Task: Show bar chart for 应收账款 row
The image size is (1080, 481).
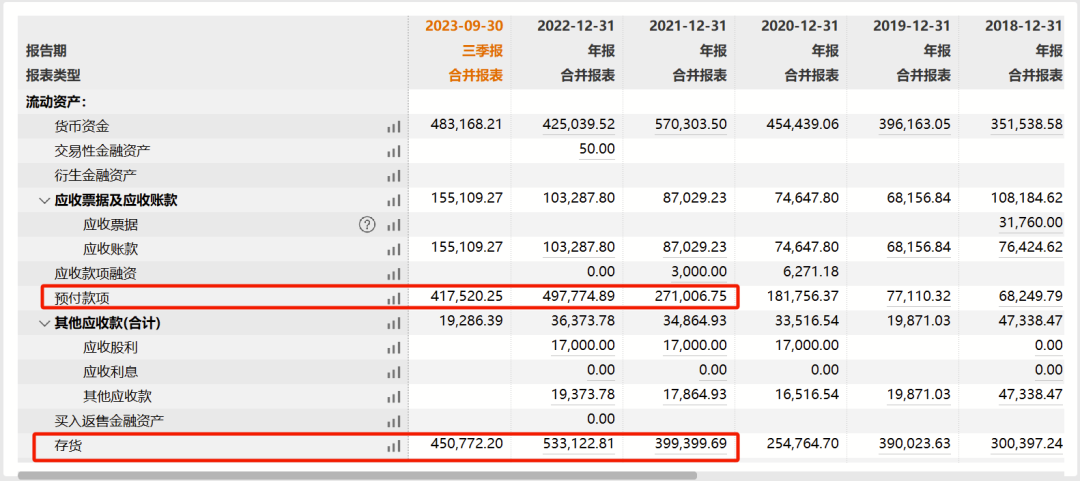Action: pos(394,250)
